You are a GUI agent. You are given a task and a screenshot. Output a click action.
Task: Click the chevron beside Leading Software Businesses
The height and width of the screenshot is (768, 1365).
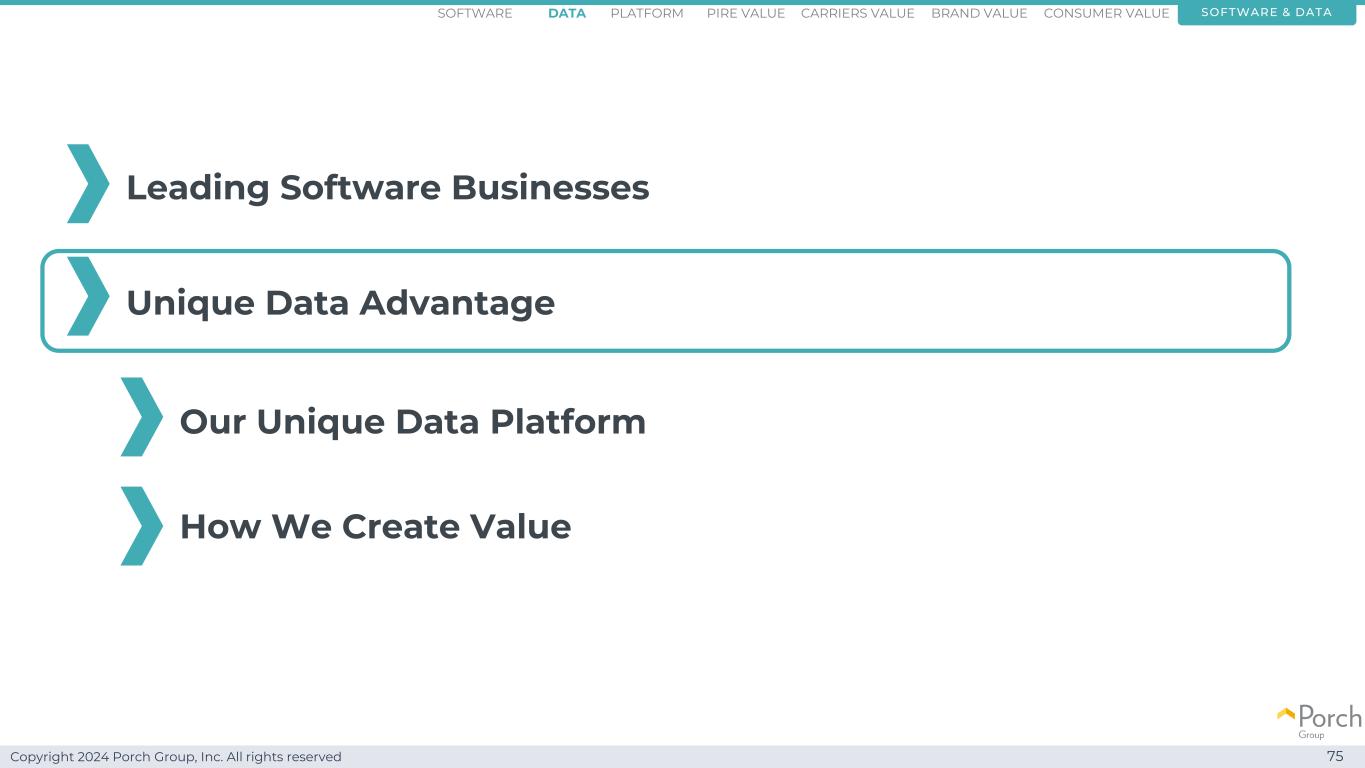[88, 184]
